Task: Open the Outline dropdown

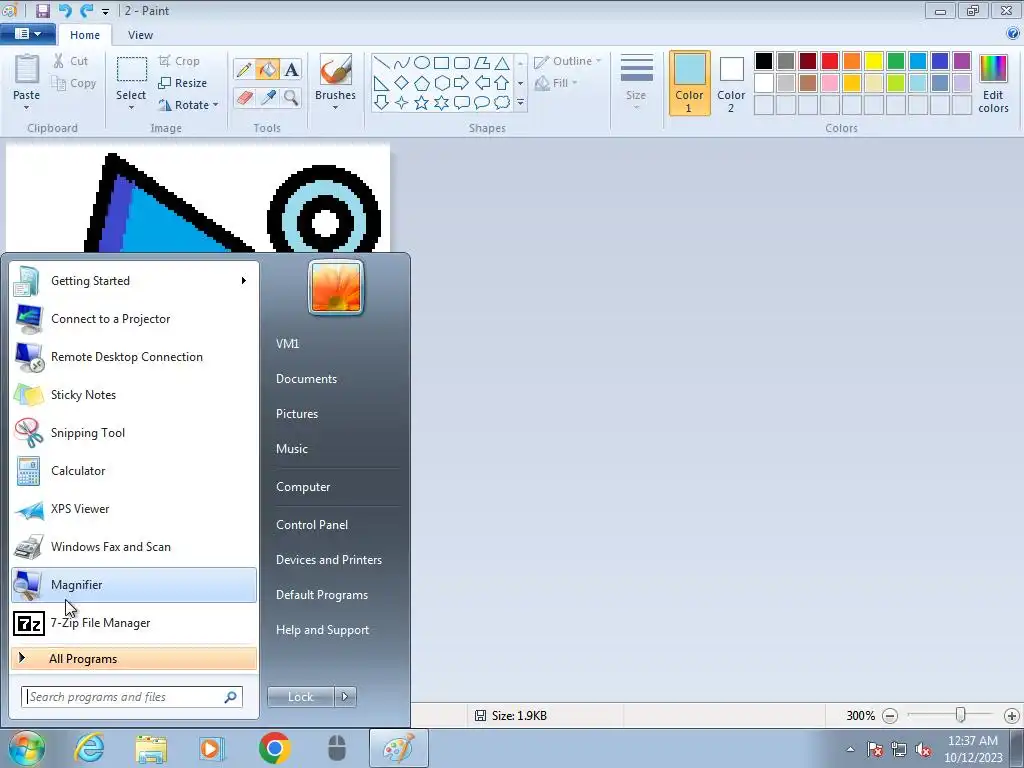Action: tap(568, 61)
